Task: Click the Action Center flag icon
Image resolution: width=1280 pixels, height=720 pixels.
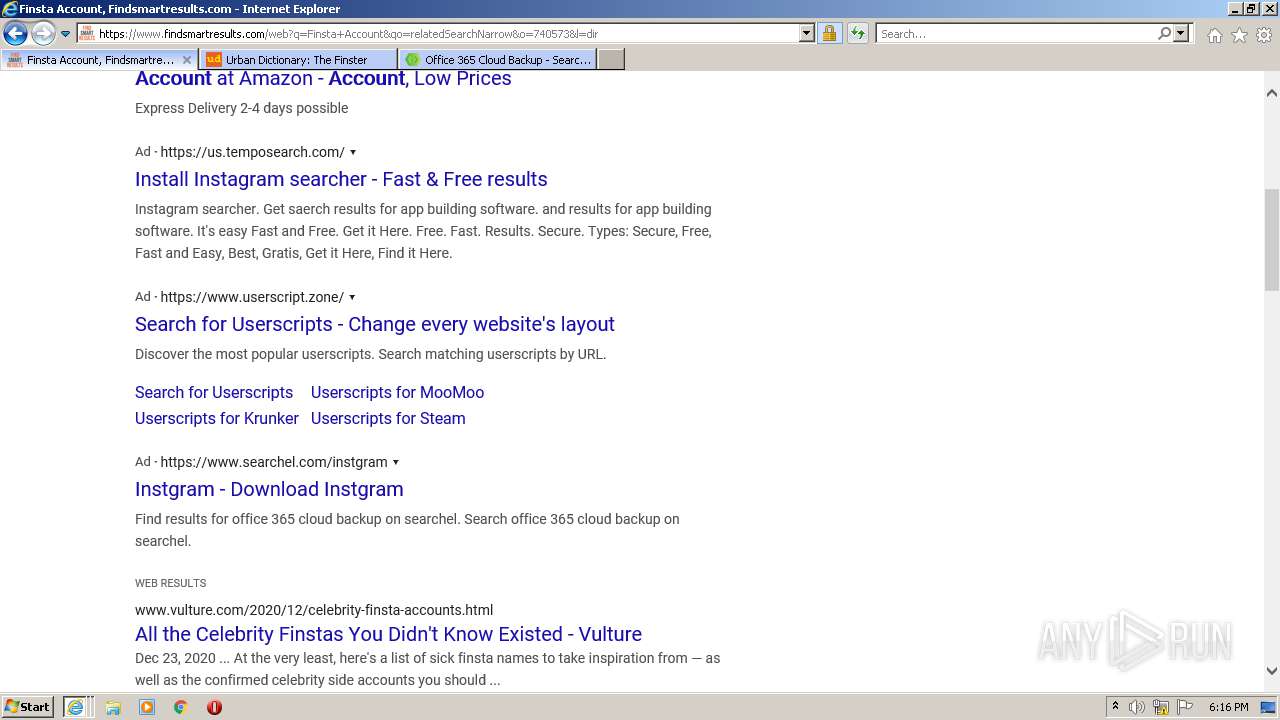Action: click(x=1185, y=707)
